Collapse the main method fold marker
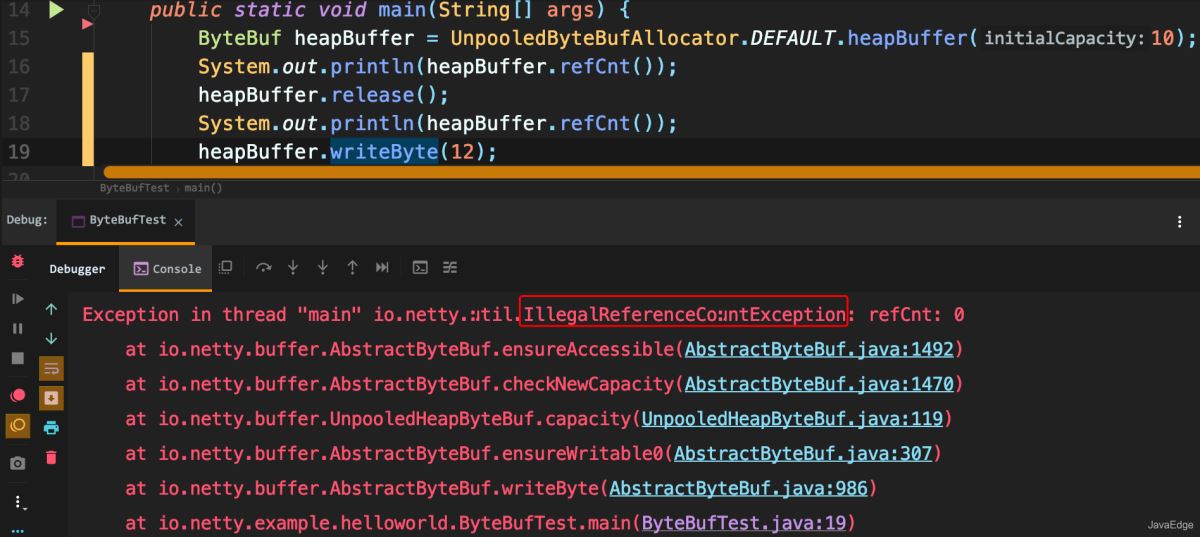Image resolution: width=1200 pixels, height=537 pixels. pos(93,11)
